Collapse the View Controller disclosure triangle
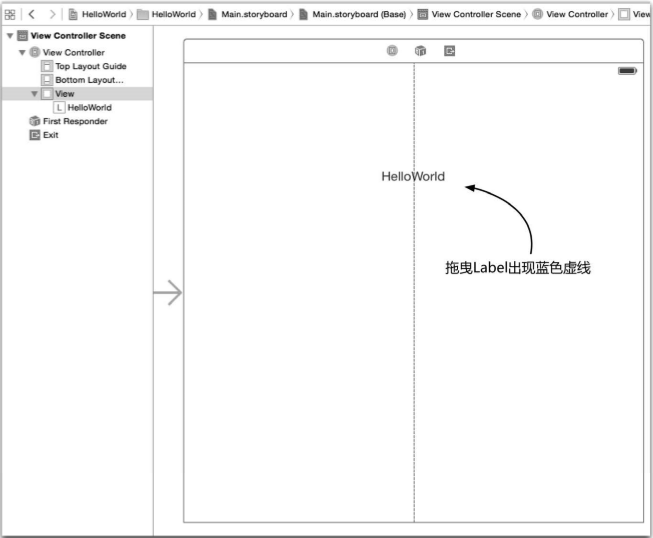 click(x=22, y=52)
